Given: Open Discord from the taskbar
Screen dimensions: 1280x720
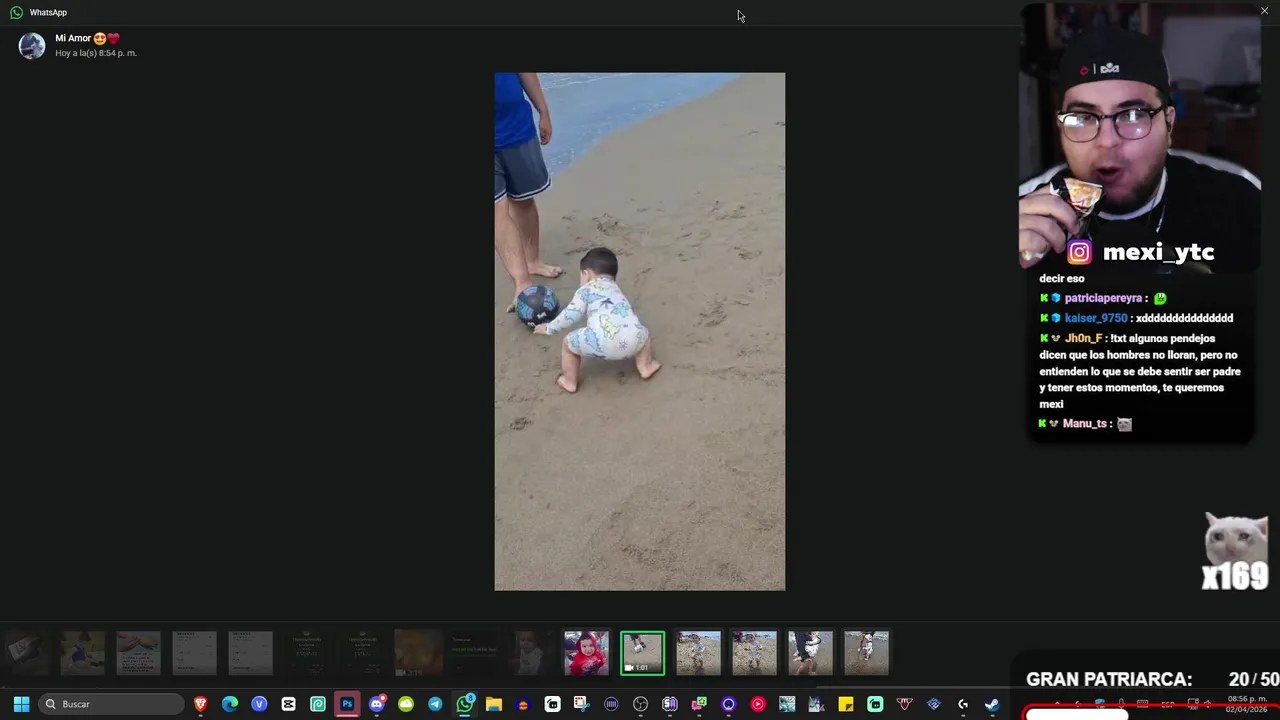Looking at the screenshot, I should [x=377, y=704].
